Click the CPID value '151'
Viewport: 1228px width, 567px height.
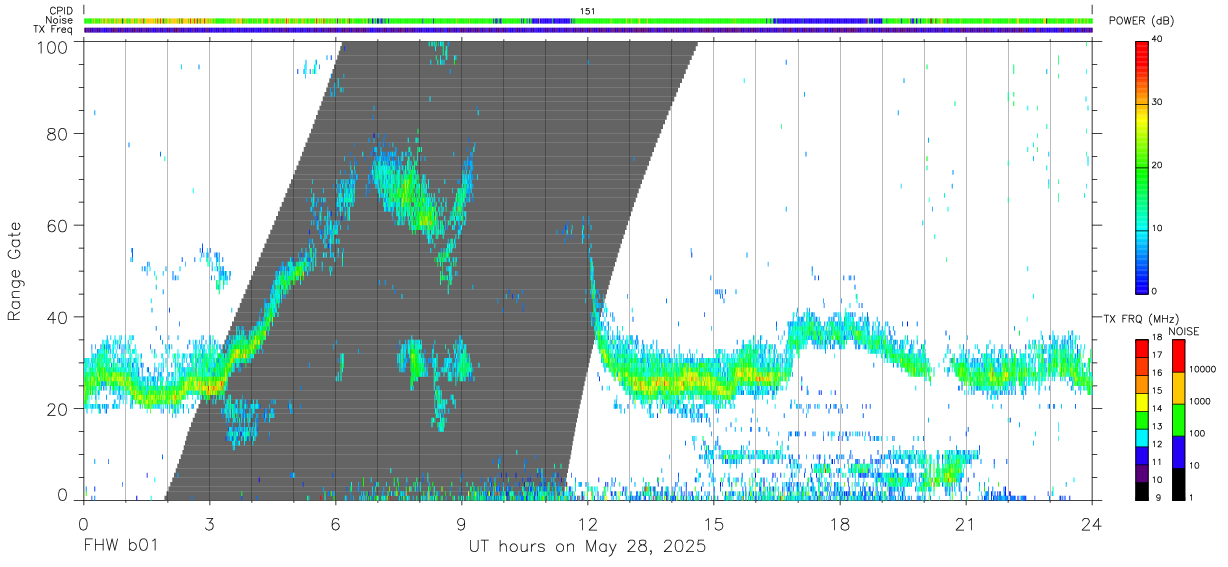click(588, 11)
